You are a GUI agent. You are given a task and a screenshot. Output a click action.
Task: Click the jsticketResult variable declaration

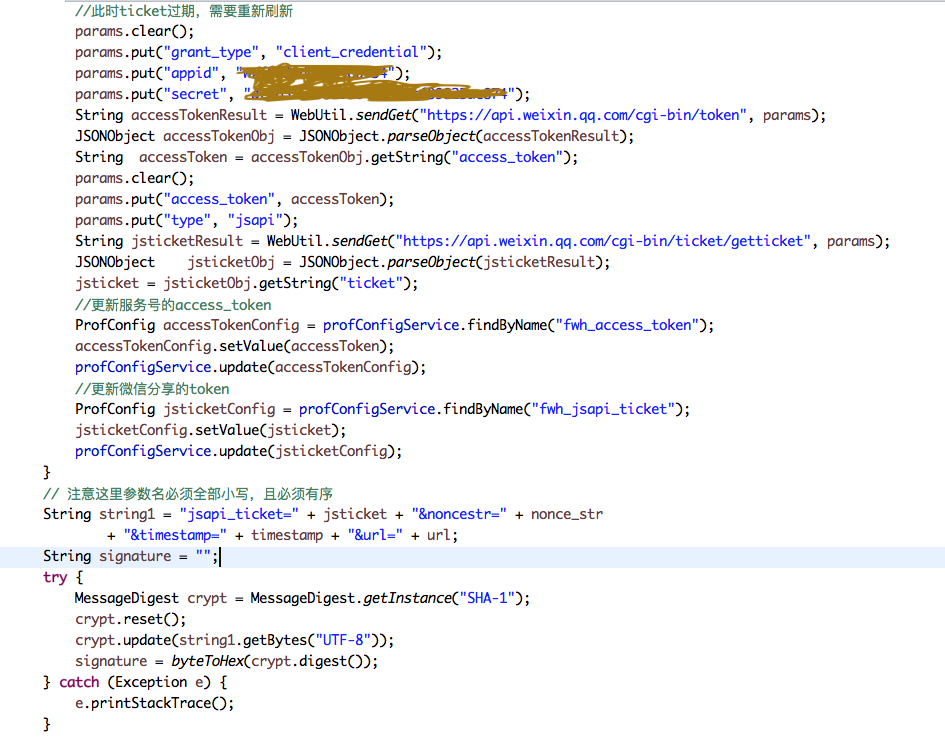coord(187,242)
